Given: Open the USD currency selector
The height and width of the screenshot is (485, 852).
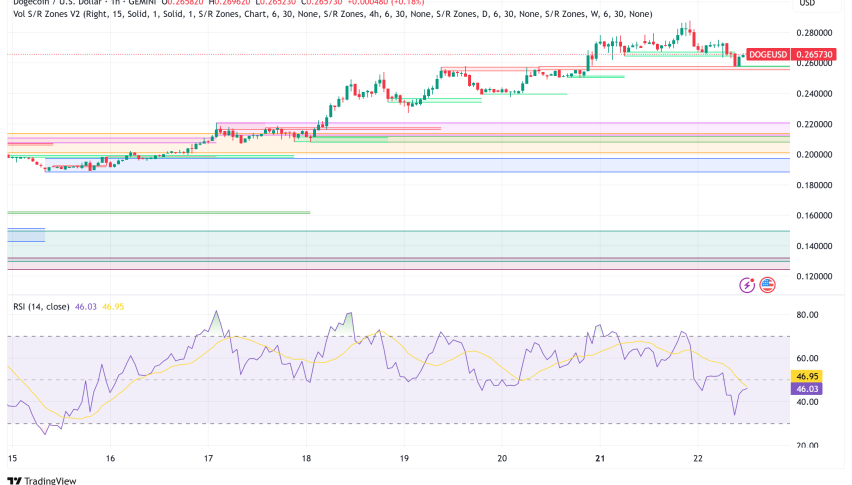Looking at the screenshot, I should point(807,3).
